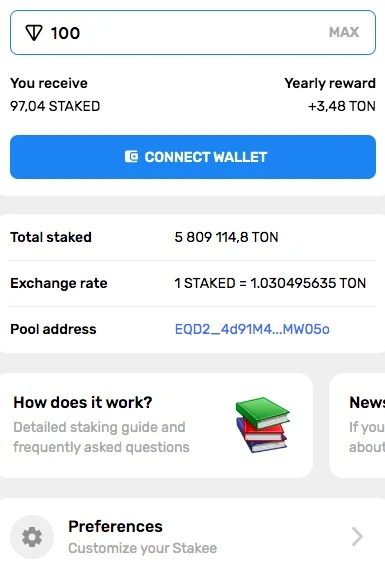Open the partially visible News card
This screenshot has height=573, width=385.
click(357, 425)
